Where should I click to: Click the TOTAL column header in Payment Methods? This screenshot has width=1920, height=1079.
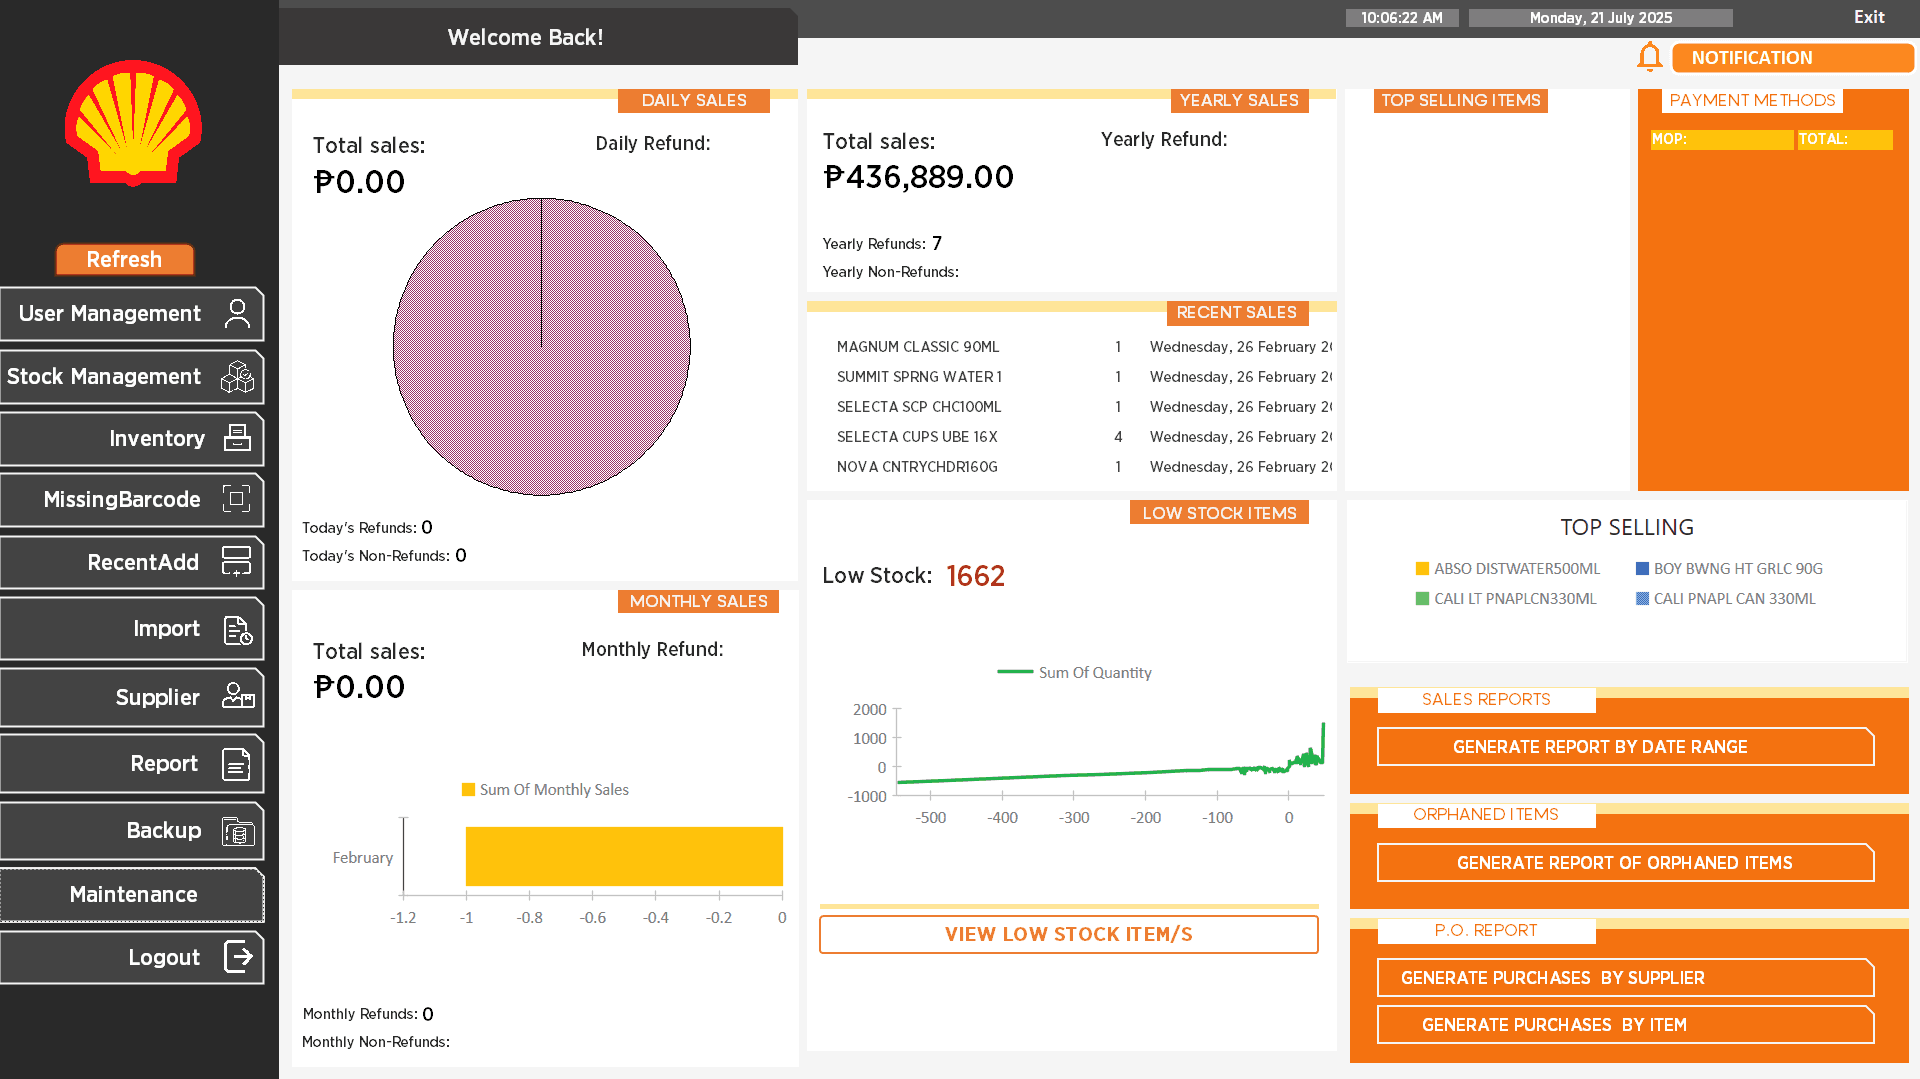coord(1845,140)
